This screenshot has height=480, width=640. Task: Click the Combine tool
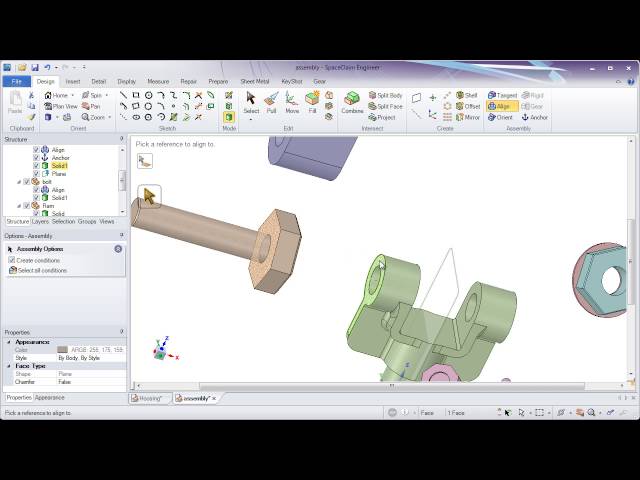click(x=352, y=103)
